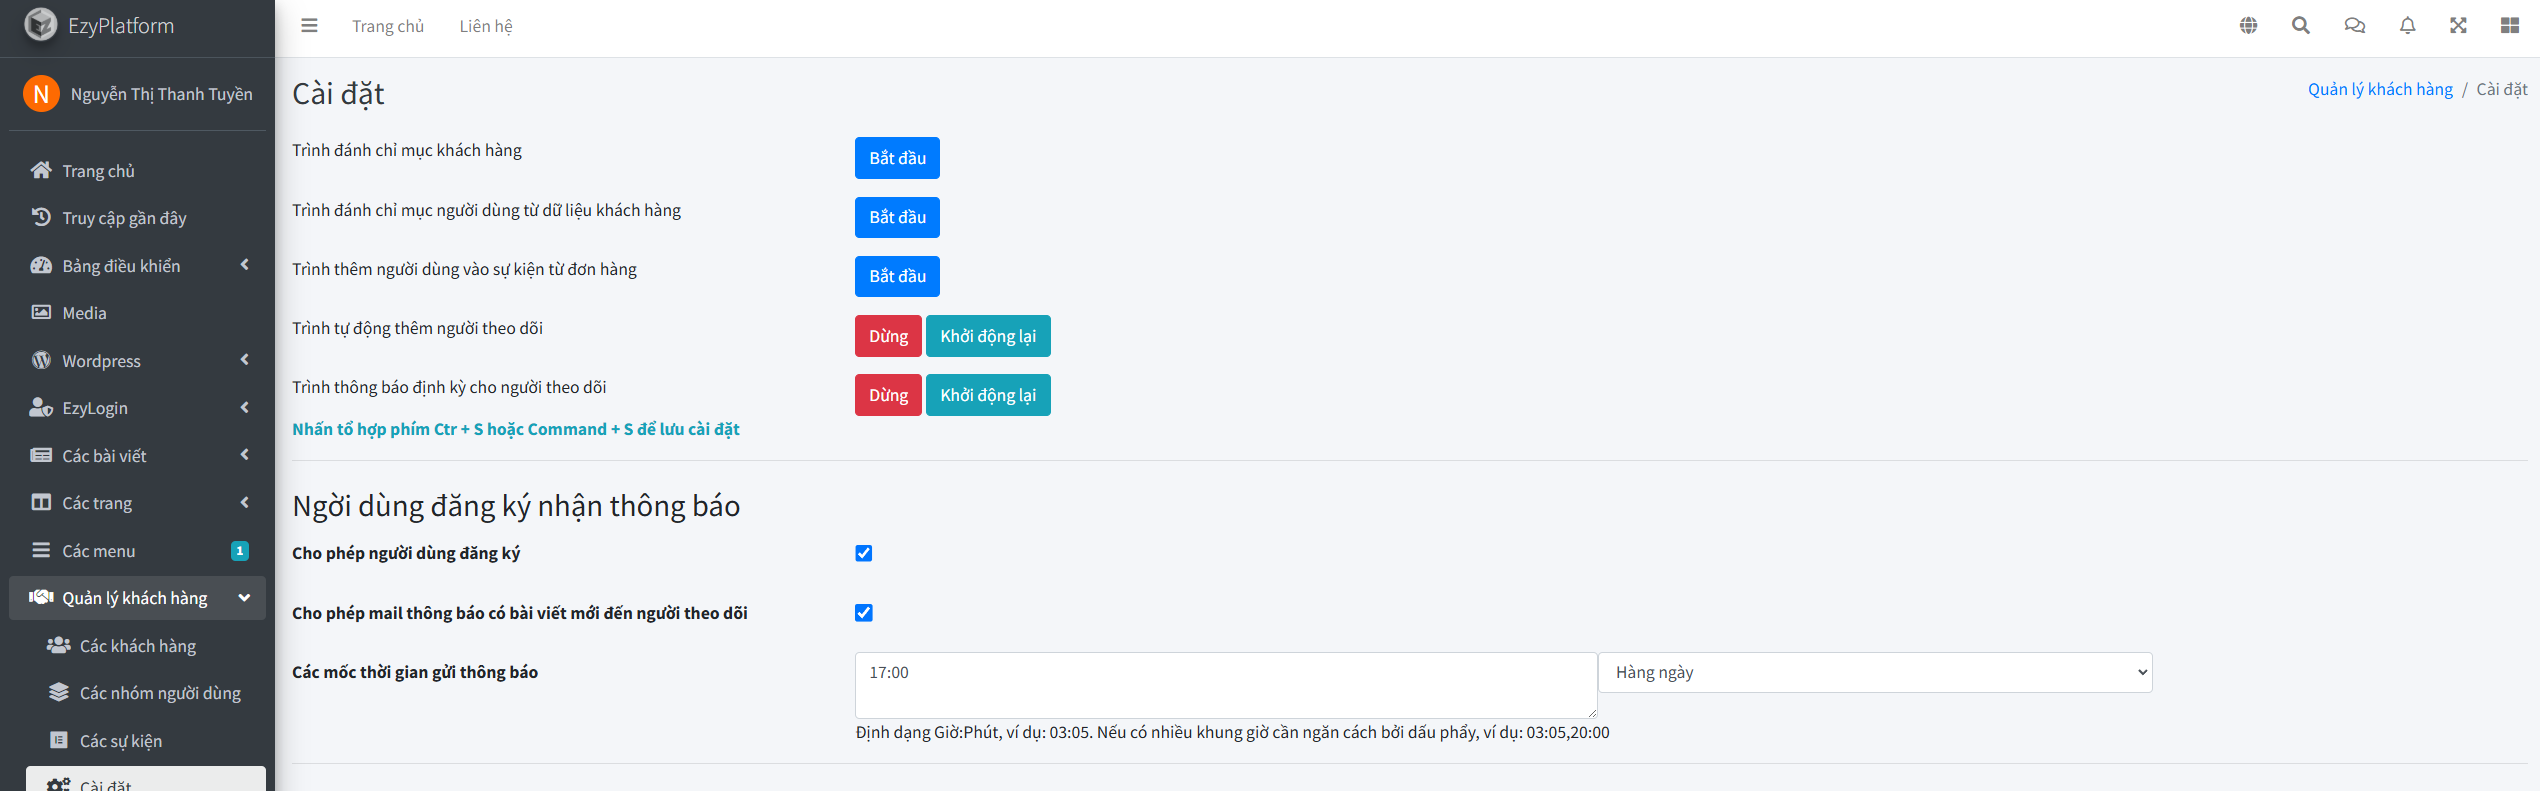This screenshot has width=2540, height=791.
Task: Click the handshake icon beside Quản lý khách hàng
Action: 41,597
